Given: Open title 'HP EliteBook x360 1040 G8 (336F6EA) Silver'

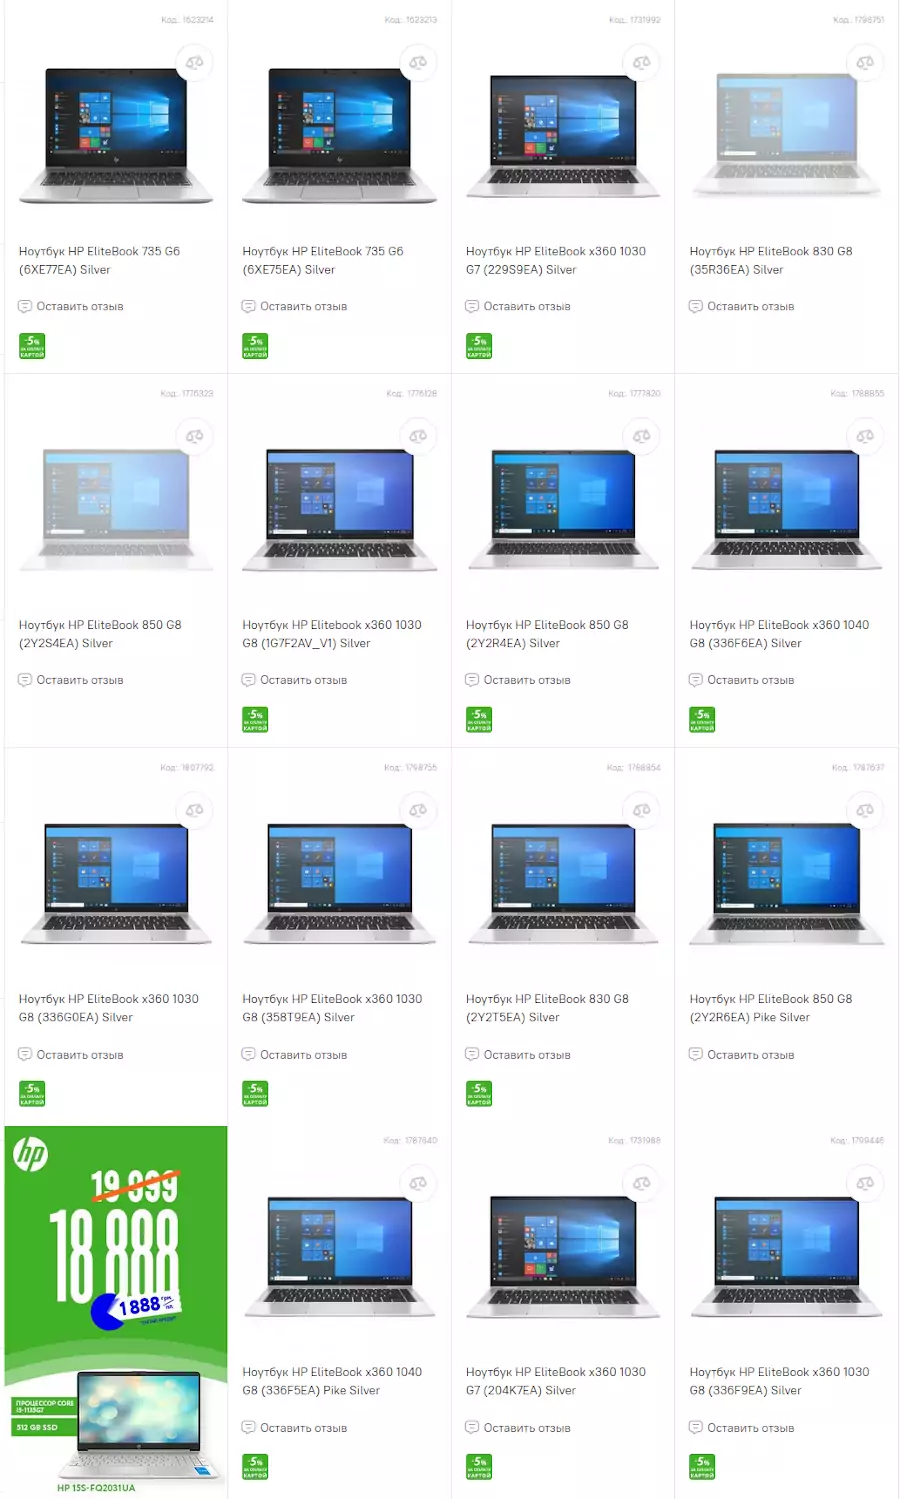Looking at the screenshot, I should (x=779, y=634).
